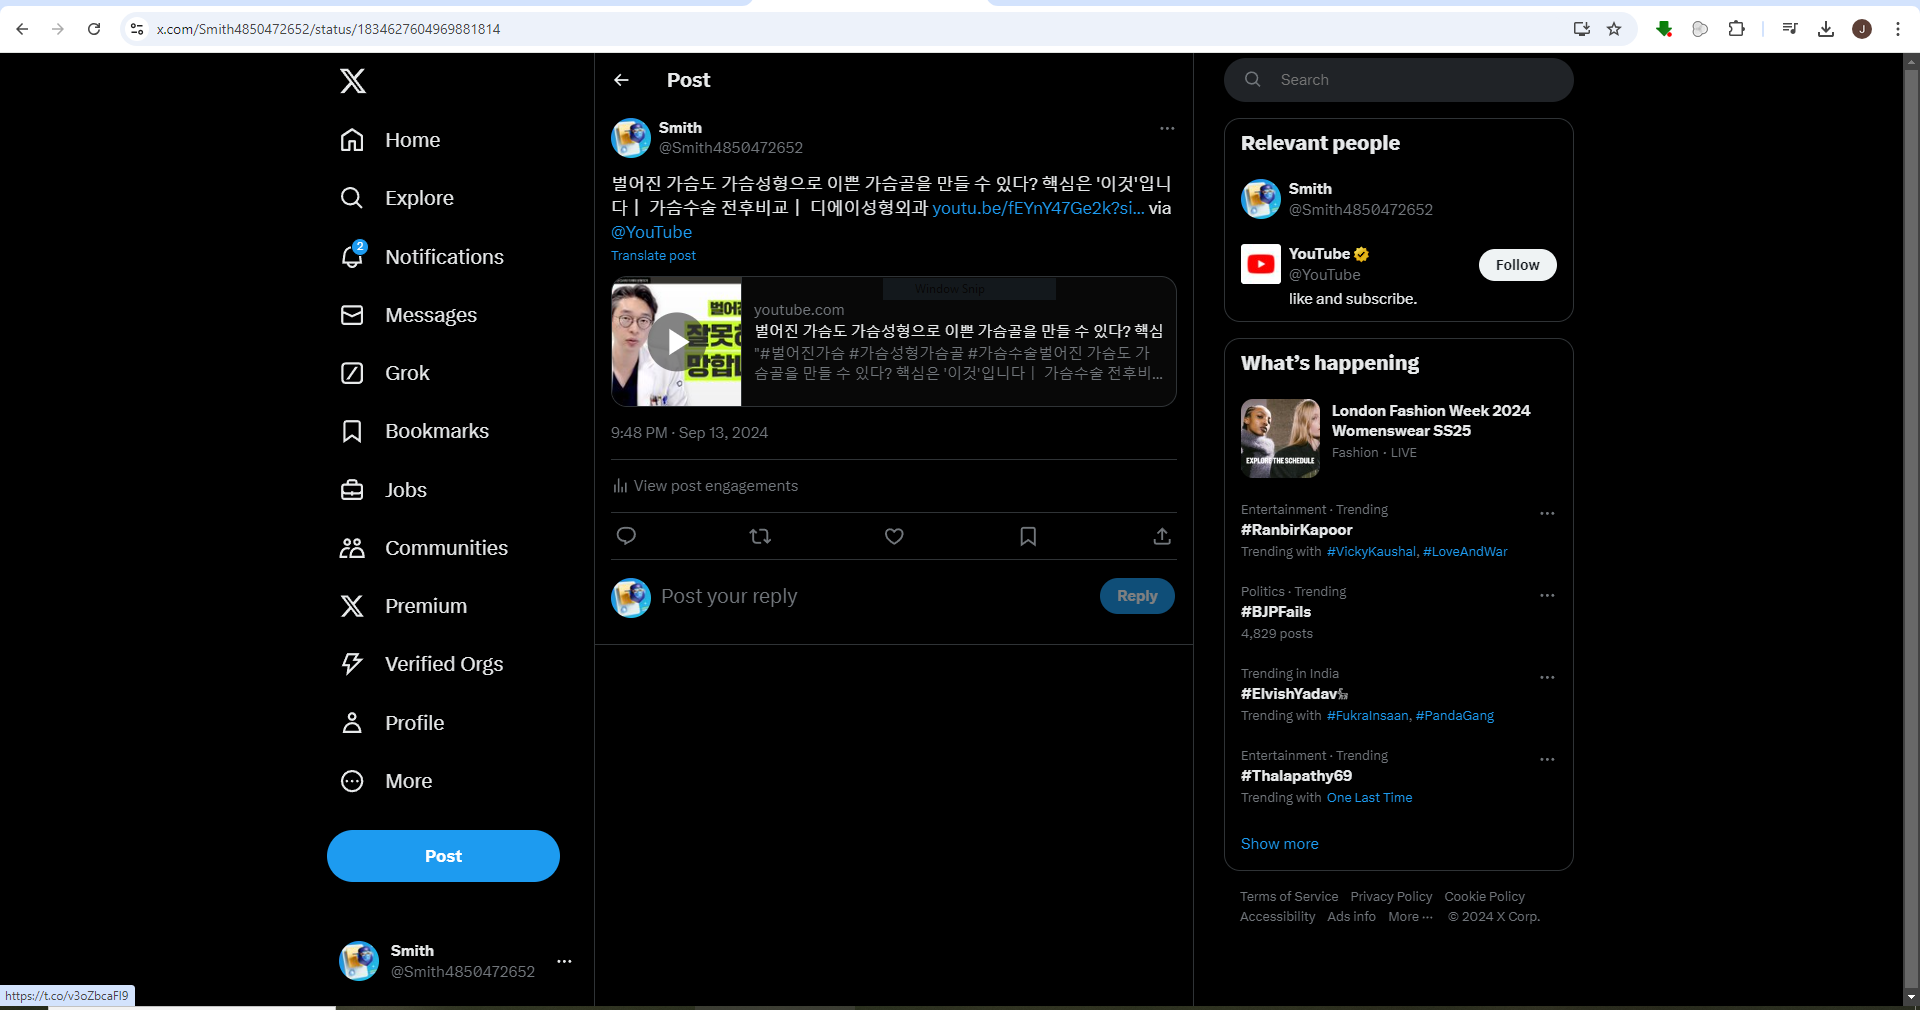The width and height of the screenshot is (1920, 1010).
Task: Open Chrome three-dot menu
Action: pyautogui.click(x=1898, y=29)
